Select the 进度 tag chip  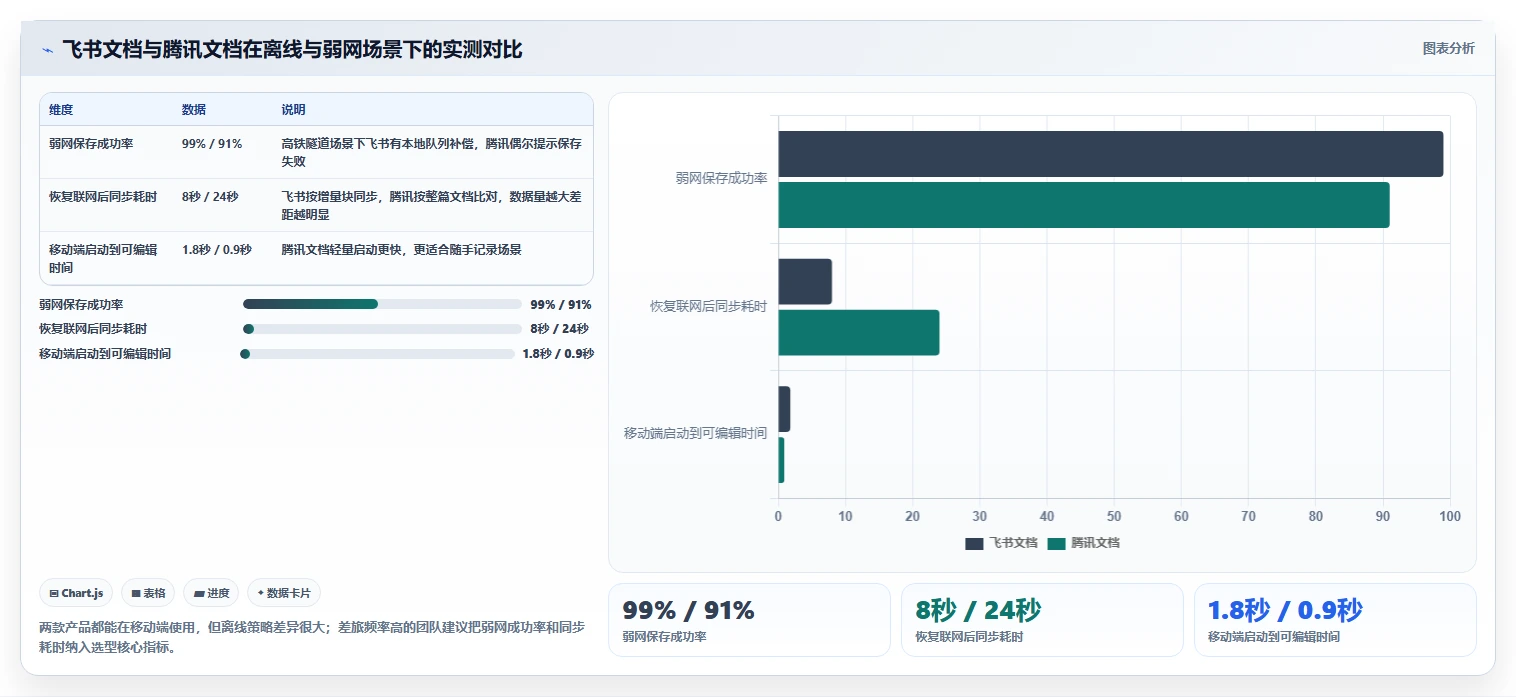[211, 593]
